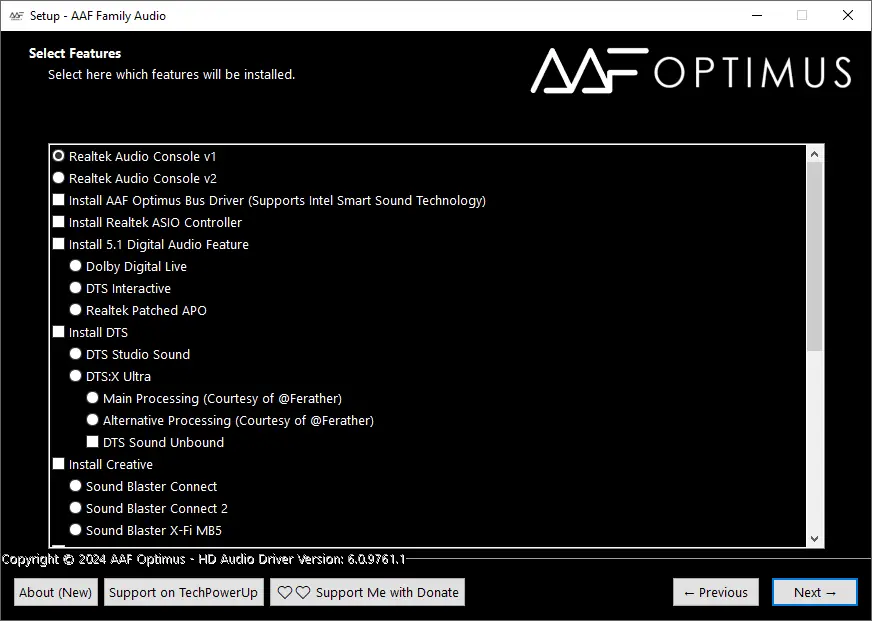The width and height of the screenshot is (872, 621).
Task: Select Alternative Processing (Courtesy of @Ferather)
Action: (93, 420)
